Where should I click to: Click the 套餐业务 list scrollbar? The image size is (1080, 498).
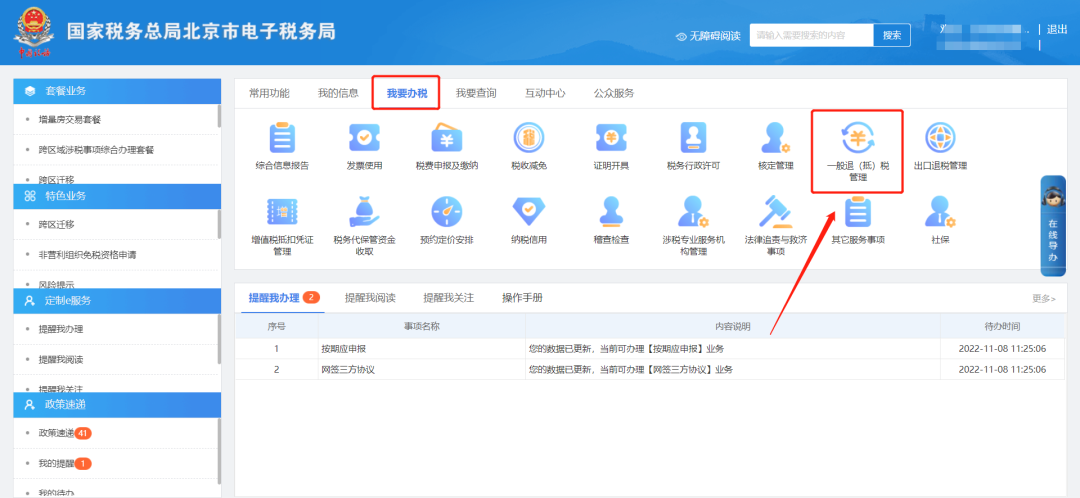click(x=219, y=116)
